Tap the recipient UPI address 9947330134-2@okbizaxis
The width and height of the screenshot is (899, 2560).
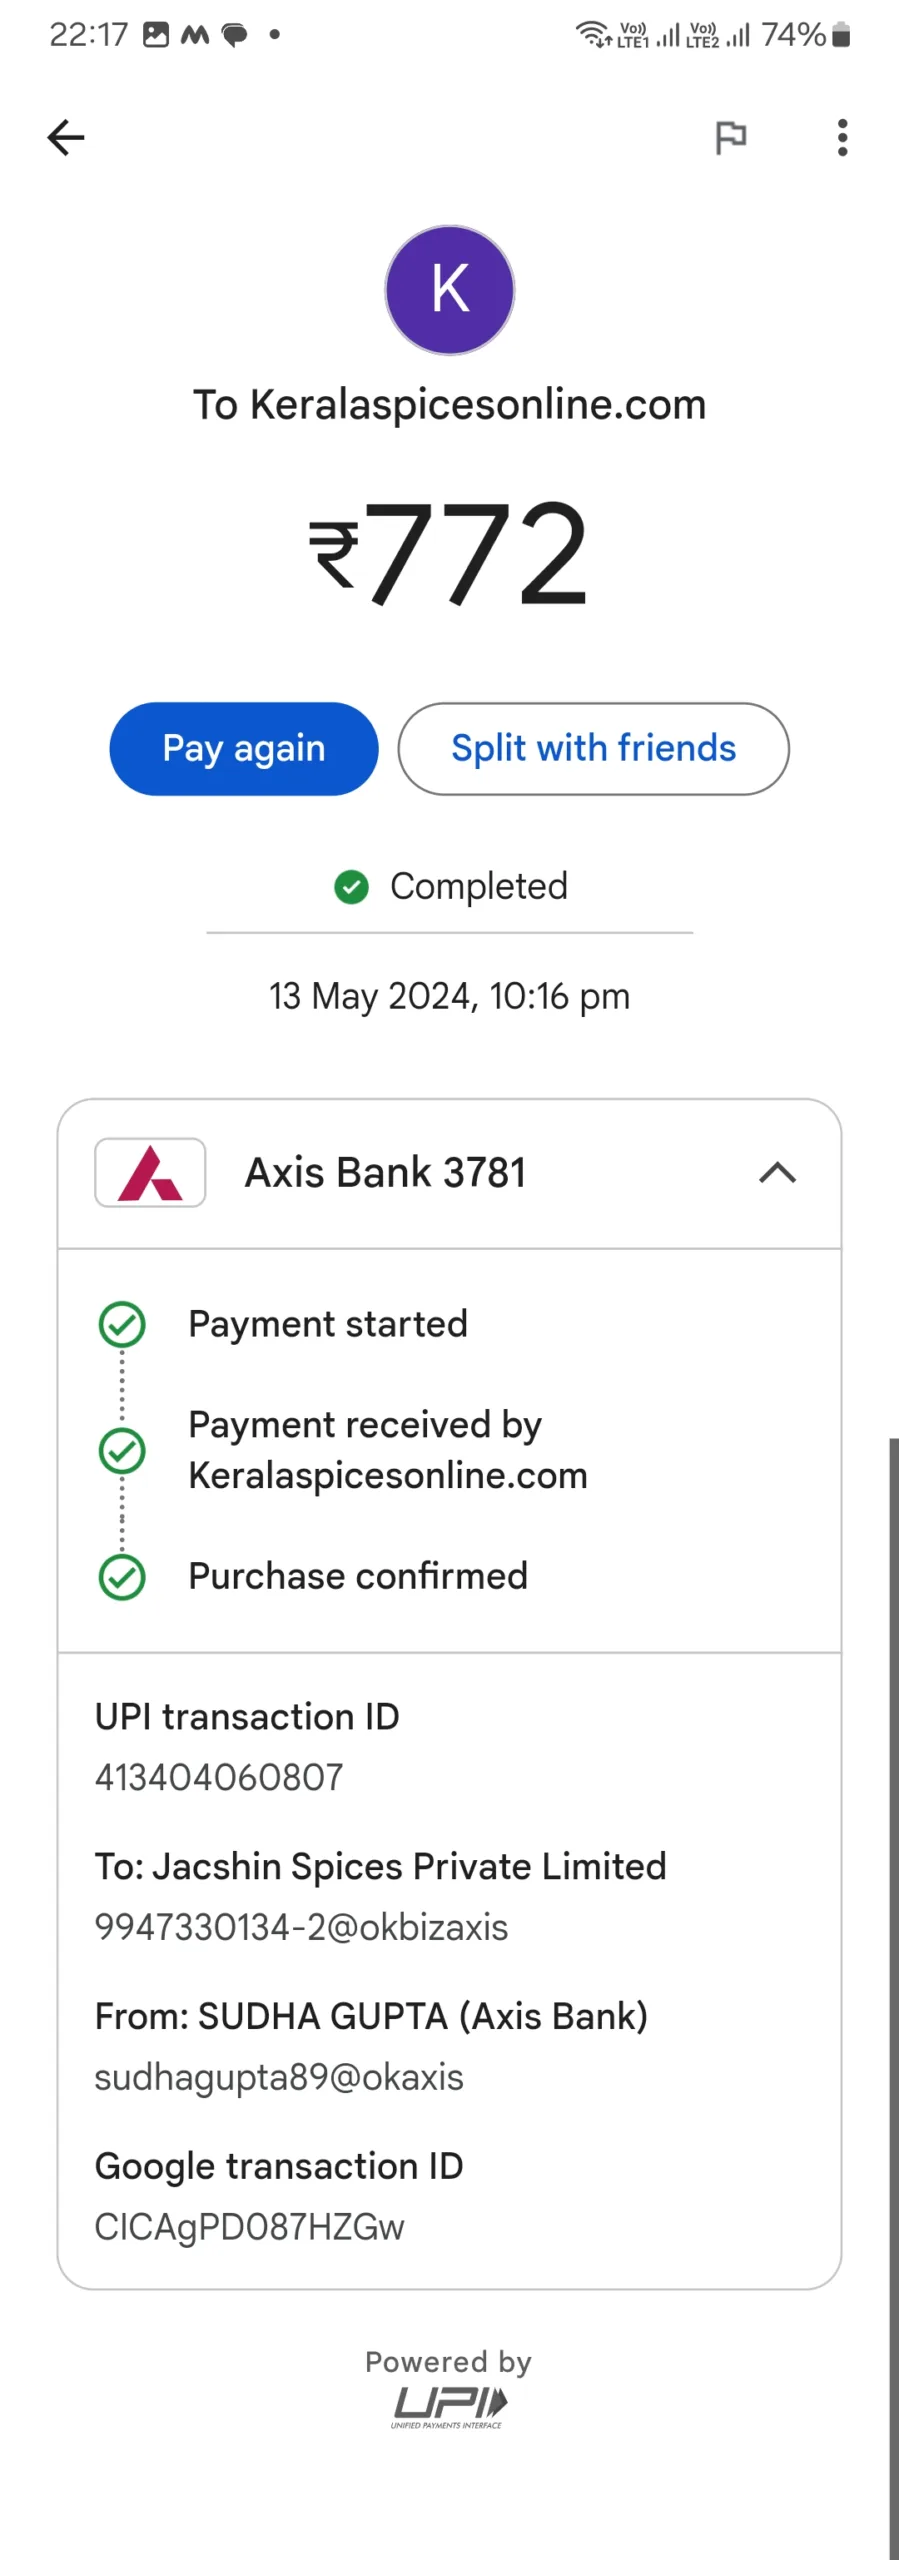point(301,1927)
